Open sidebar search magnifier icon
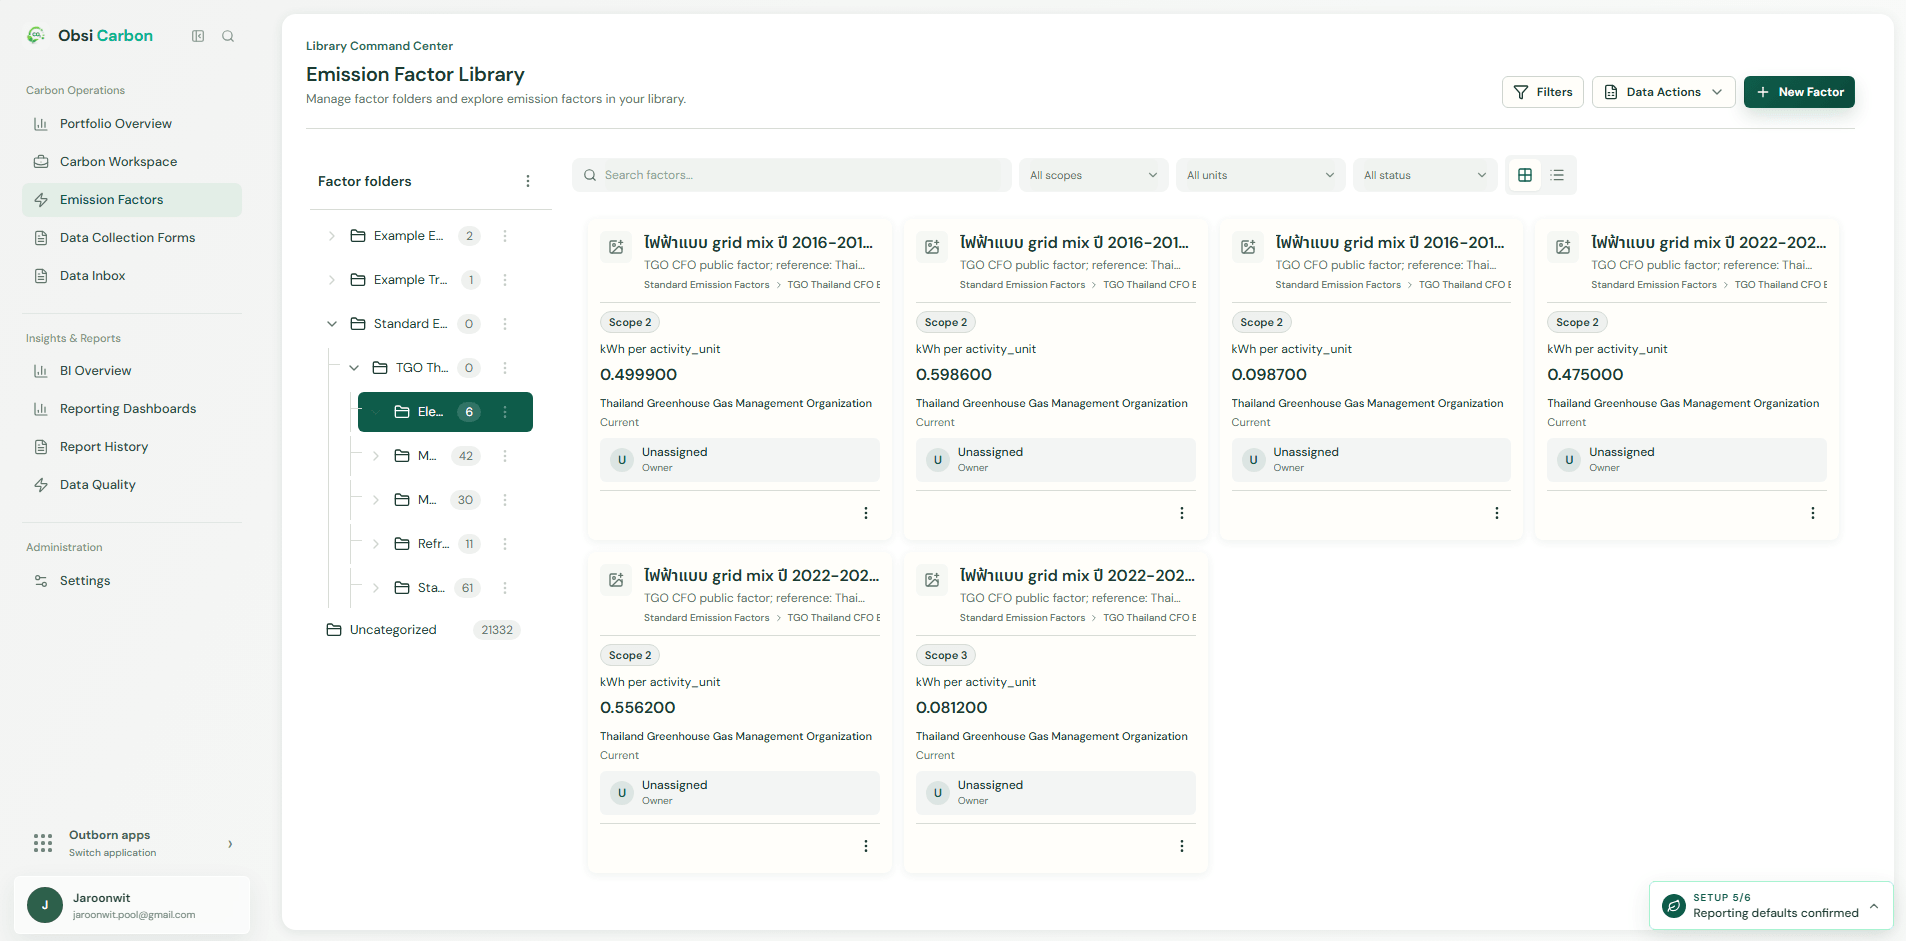This screenshot has width=1906, height=941. [228, 36]
